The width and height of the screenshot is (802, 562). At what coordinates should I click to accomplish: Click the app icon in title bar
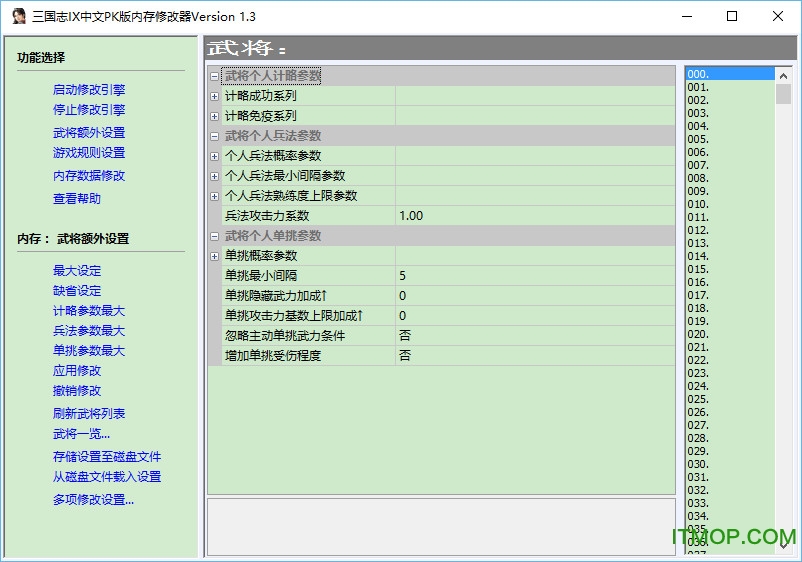pyautogui.click(x=19, y=16)
